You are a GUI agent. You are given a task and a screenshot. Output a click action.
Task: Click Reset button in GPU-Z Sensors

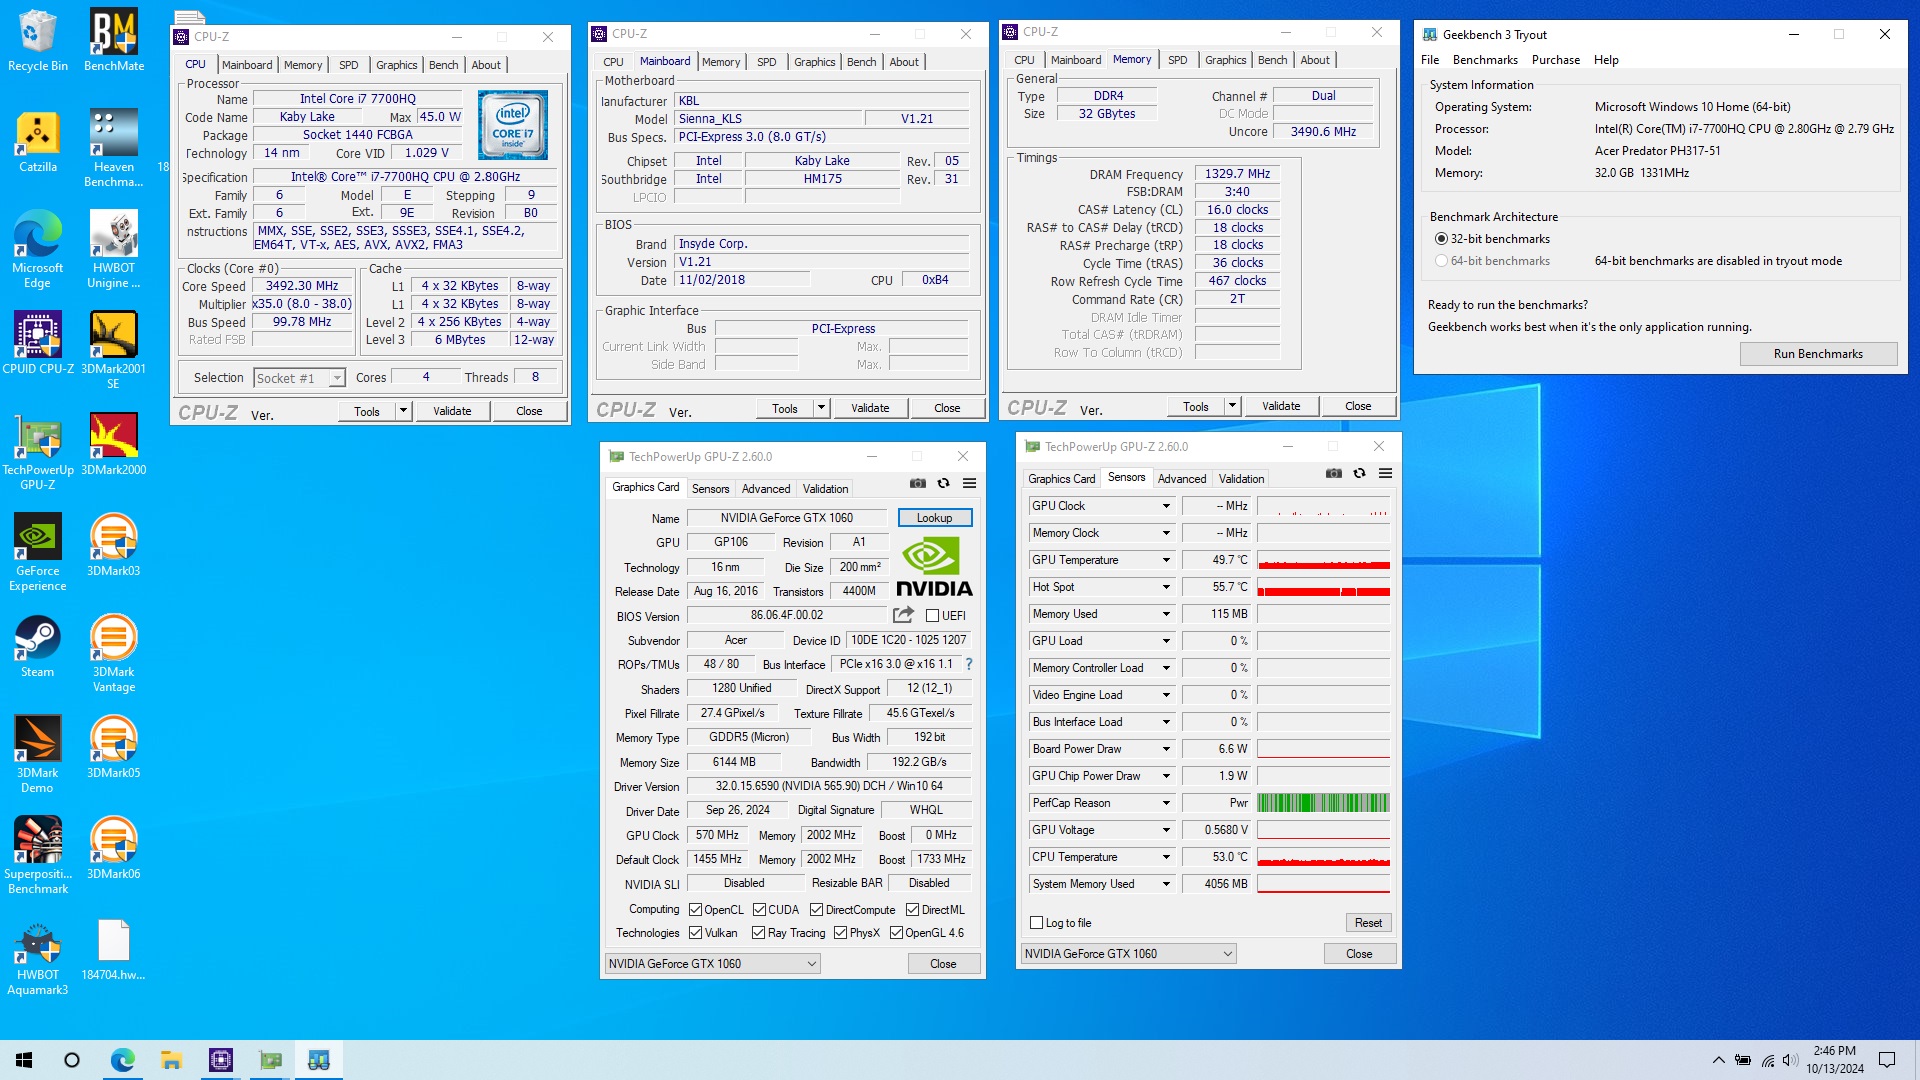[x=1368, y=923]
